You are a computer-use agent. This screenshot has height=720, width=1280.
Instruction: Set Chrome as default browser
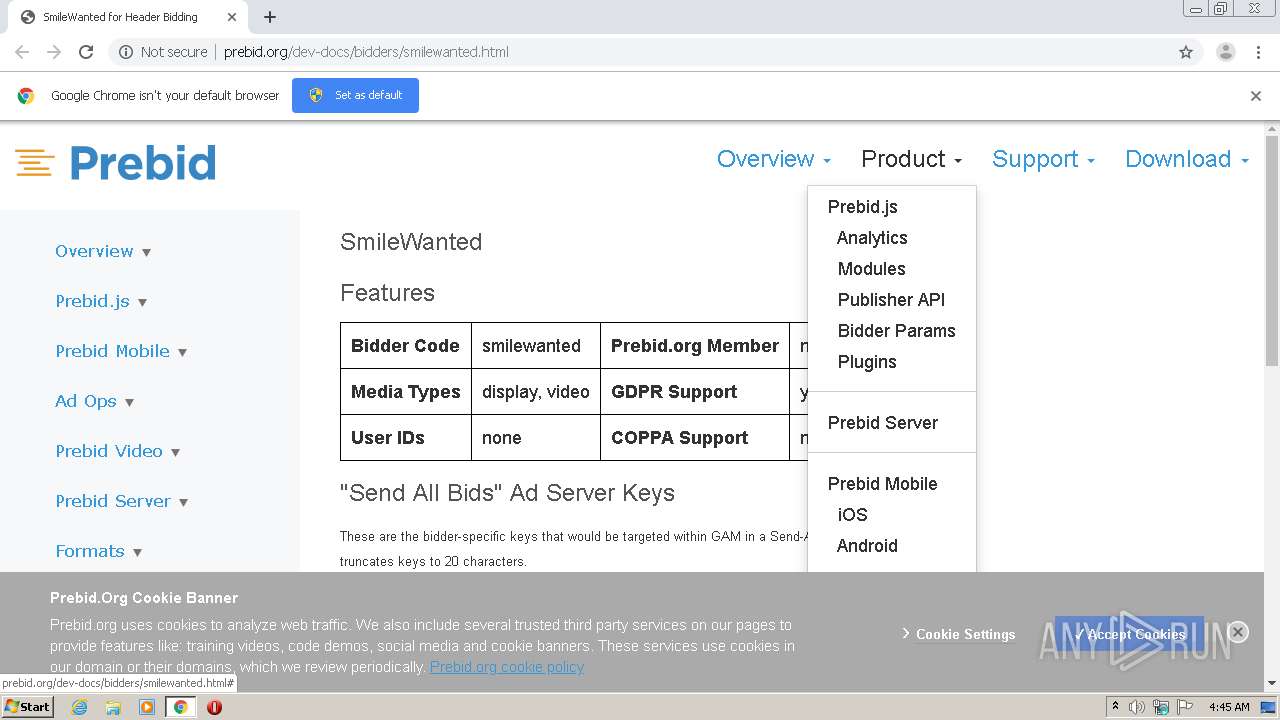tap(355, 95)
